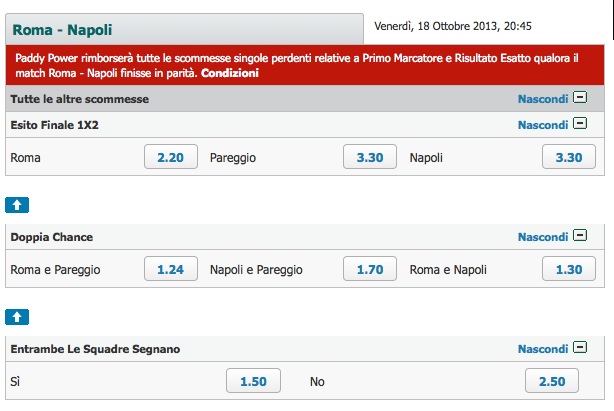
Task: Collapse Entrambe Le Squadre Segnano minus icon
Action: [580, 347]
